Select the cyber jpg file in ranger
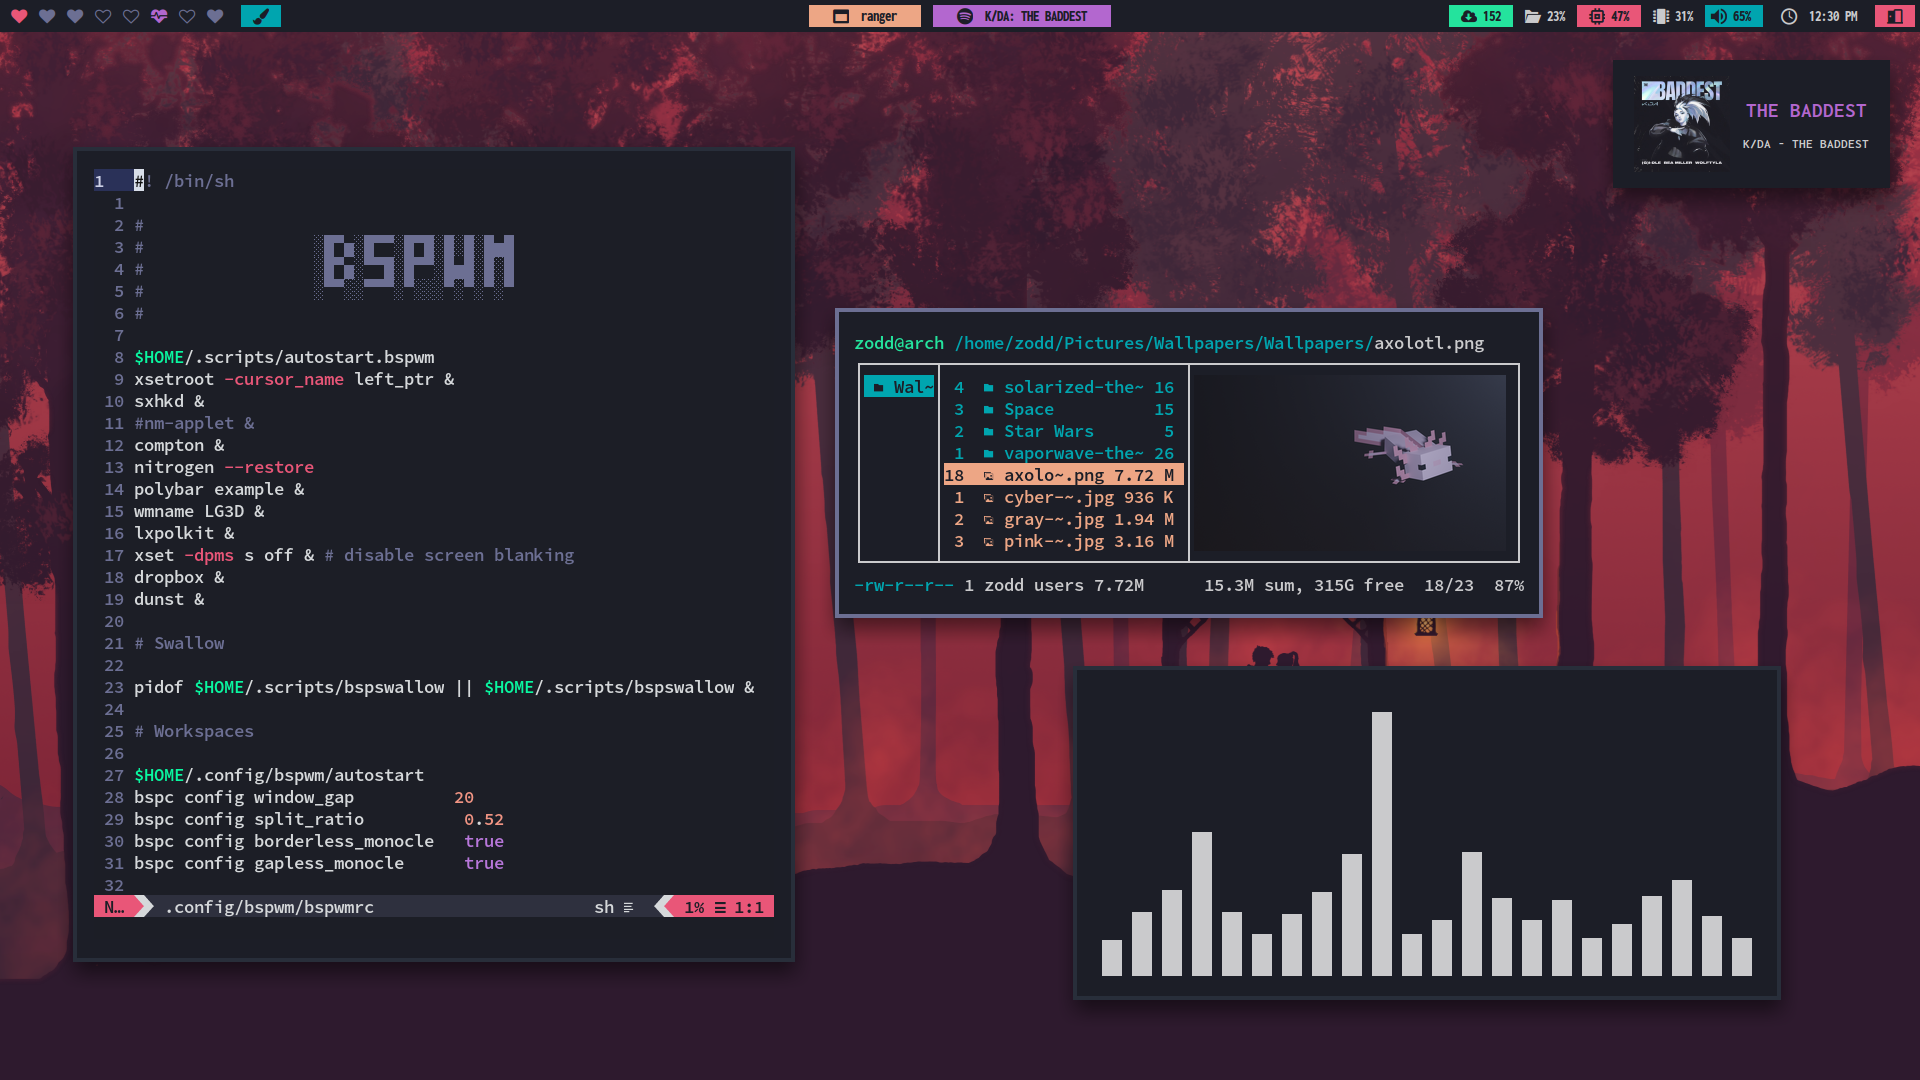1920x1080 pixels. click(x=1058, y=497)
